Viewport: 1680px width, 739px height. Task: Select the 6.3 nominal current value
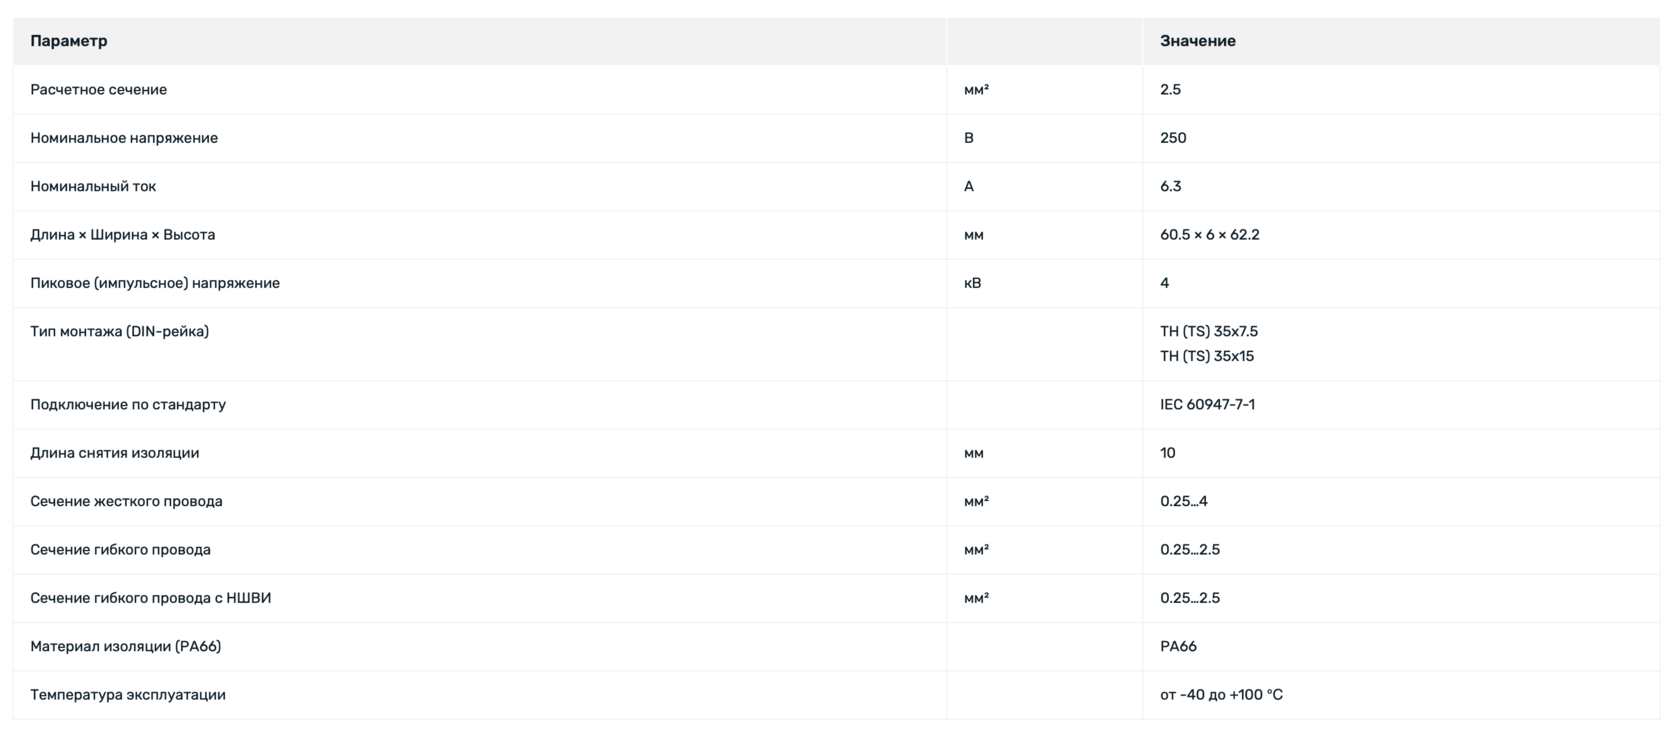1170,187
